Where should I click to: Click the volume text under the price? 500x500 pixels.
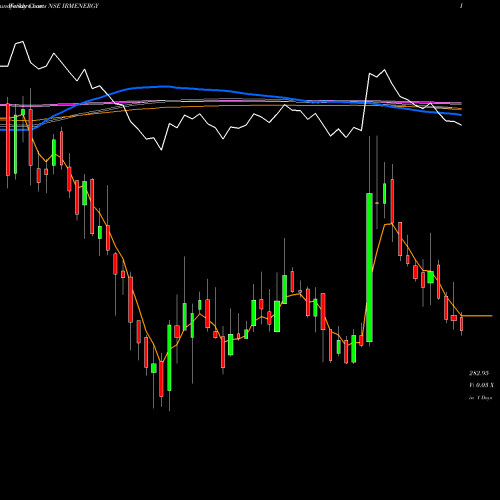tap(481, 385)
